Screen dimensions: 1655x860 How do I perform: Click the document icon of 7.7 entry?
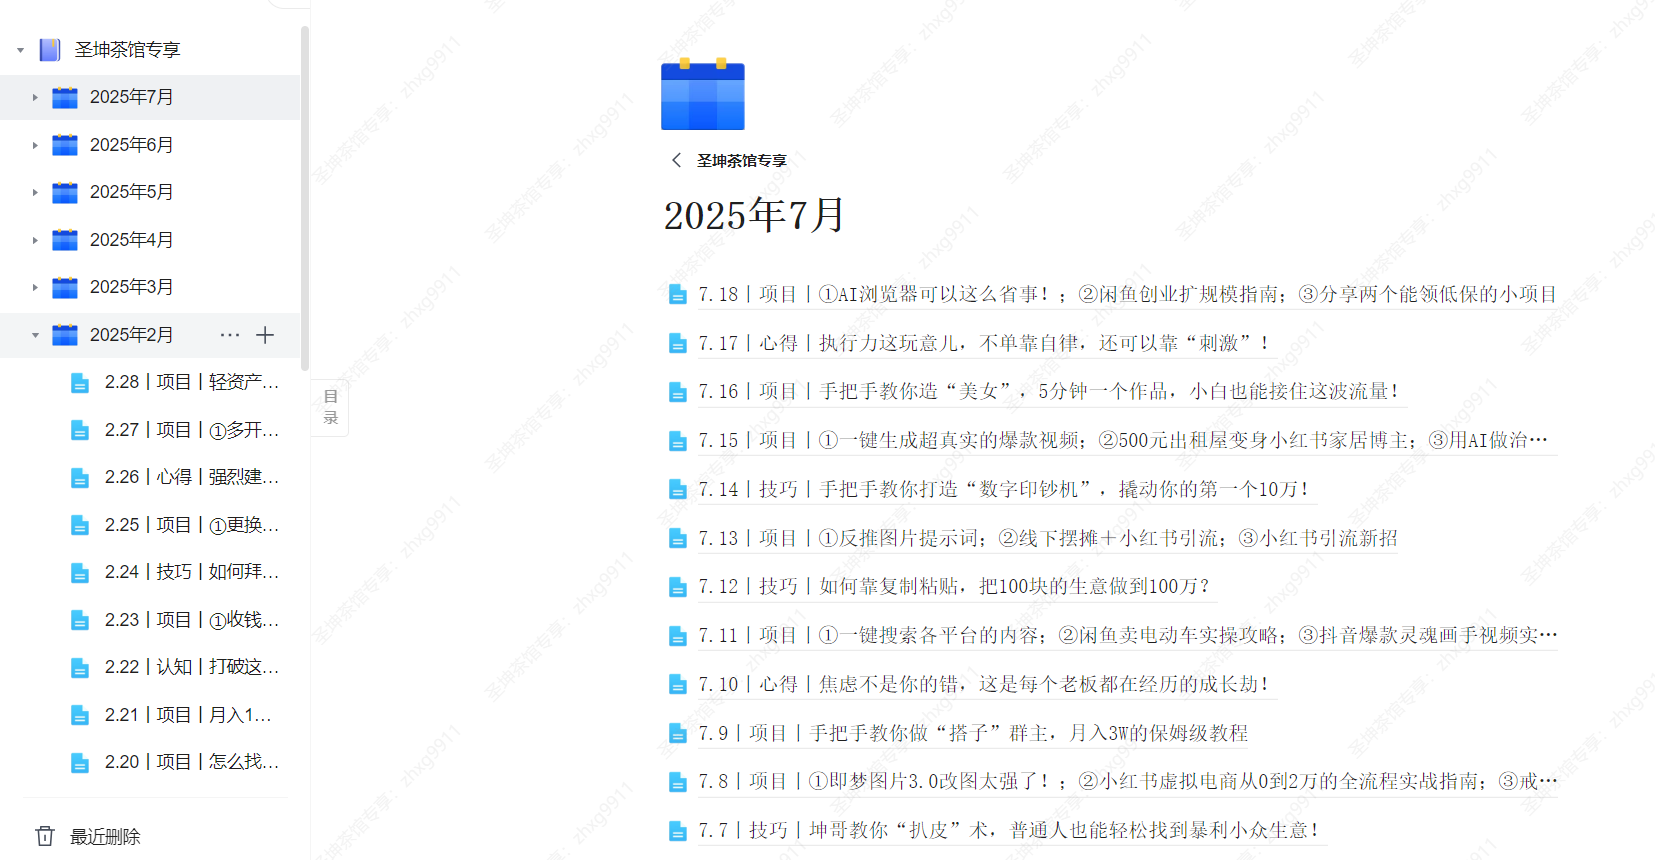678,831
